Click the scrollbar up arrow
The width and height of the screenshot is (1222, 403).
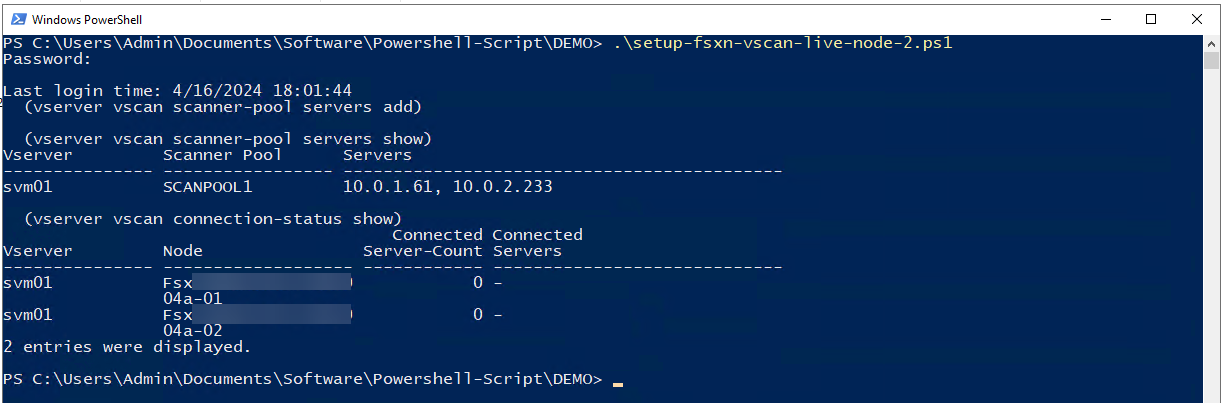(x=1212, y=45)
